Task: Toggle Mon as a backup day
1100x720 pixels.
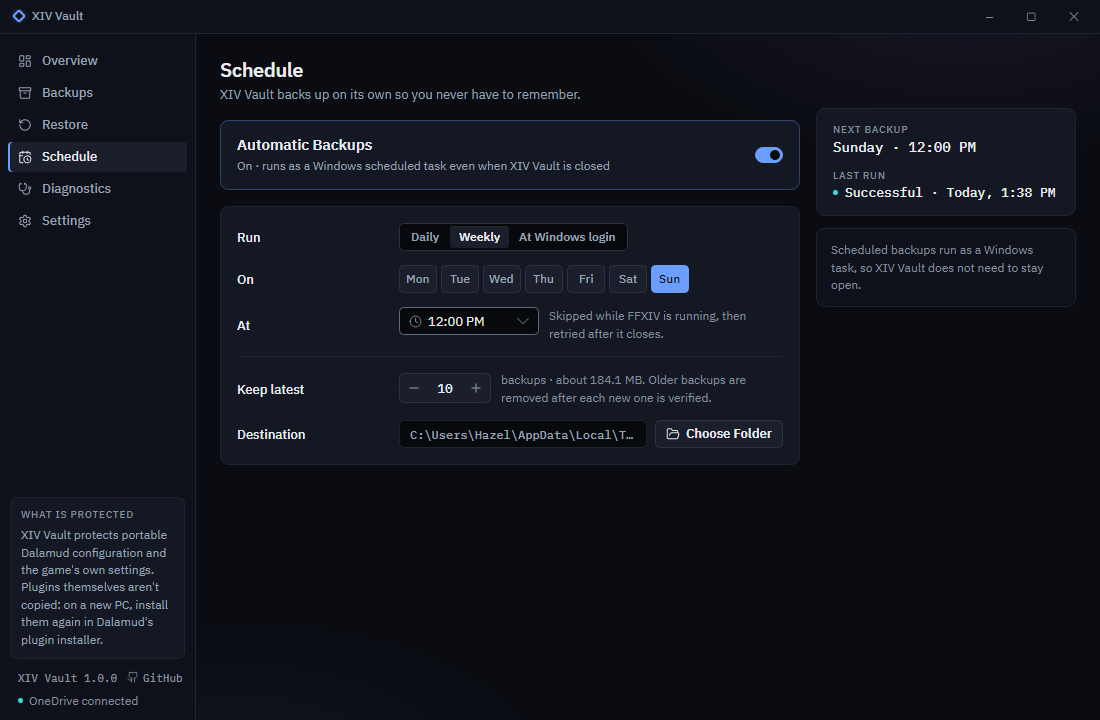Action: (417, 279)
